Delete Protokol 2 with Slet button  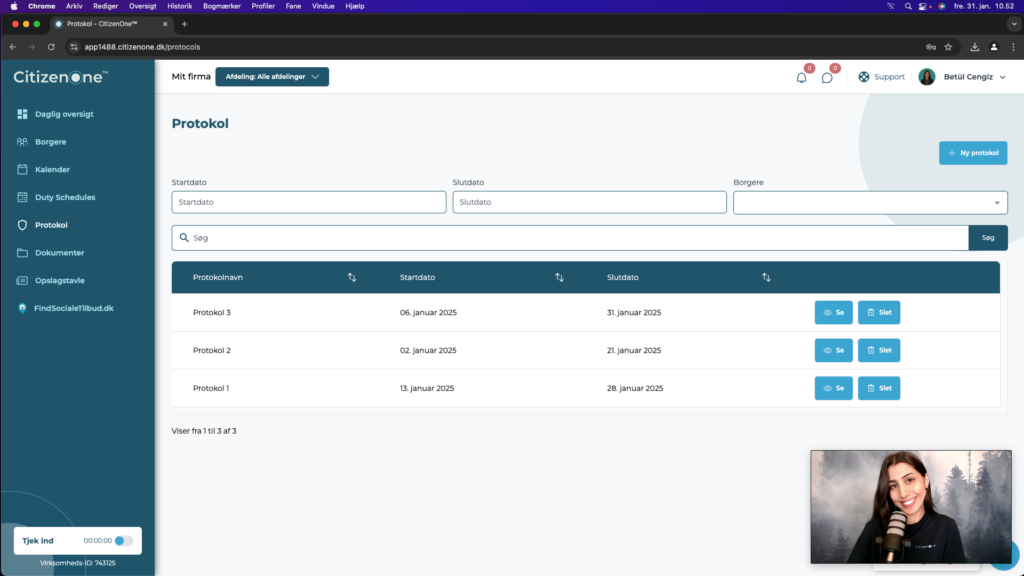(x=878, y=350)
